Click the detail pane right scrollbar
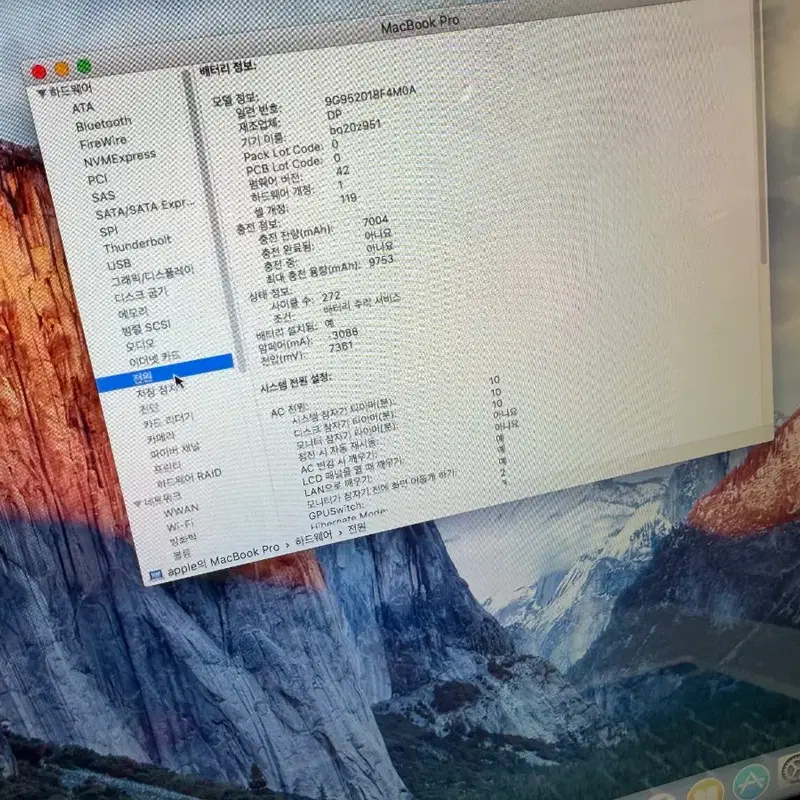The width and height of the screenshot is (800, 800). click(761, 133)
